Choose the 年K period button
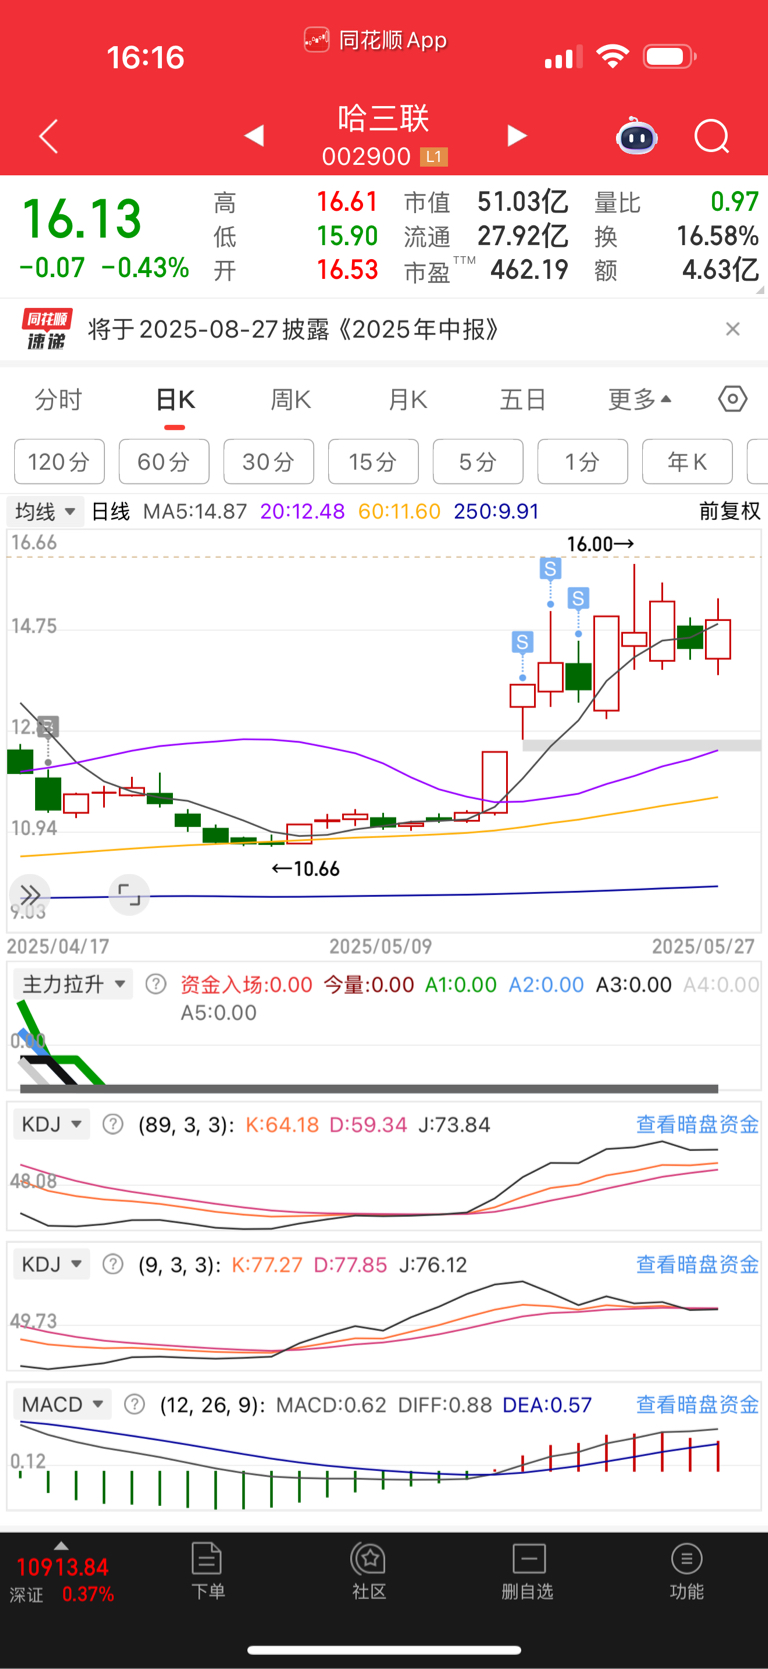Screen dimensions: 768x1669 coord(687,462)
